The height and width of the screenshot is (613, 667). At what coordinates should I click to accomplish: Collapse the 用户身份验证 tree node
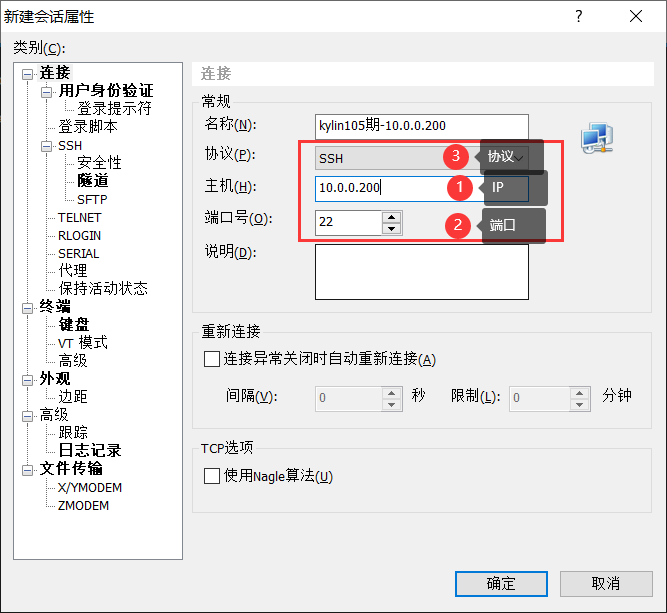click(x=46, y=92)
